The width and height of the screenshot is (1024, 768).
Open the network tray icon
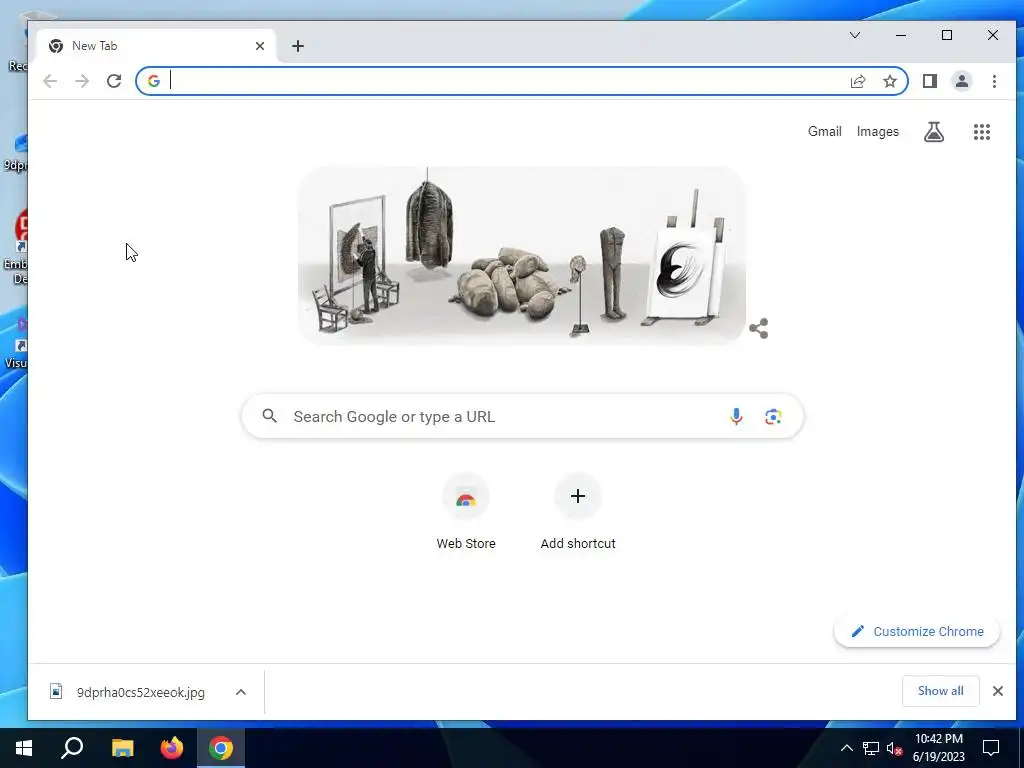(x=871, y=748)
